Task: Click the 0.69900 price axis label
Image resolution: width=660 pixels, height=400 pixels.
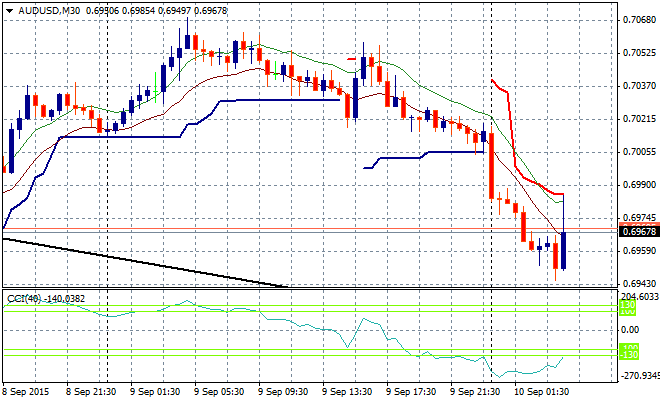Action: click(x=639, y=185)
